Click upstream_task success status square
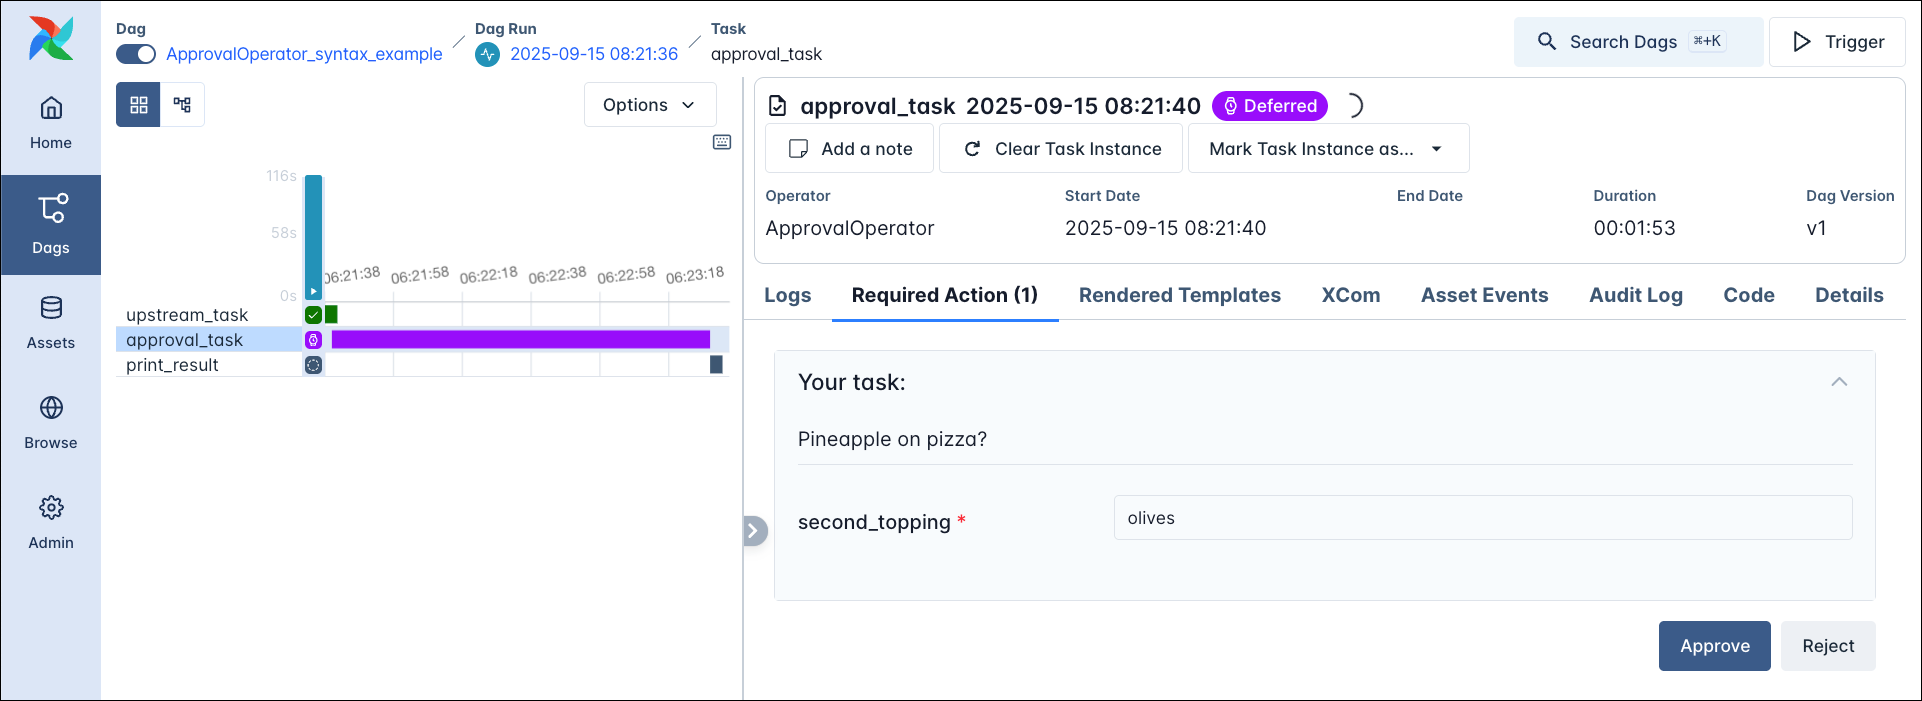This screenshot has width=1922, height=701. click(313, 315)
